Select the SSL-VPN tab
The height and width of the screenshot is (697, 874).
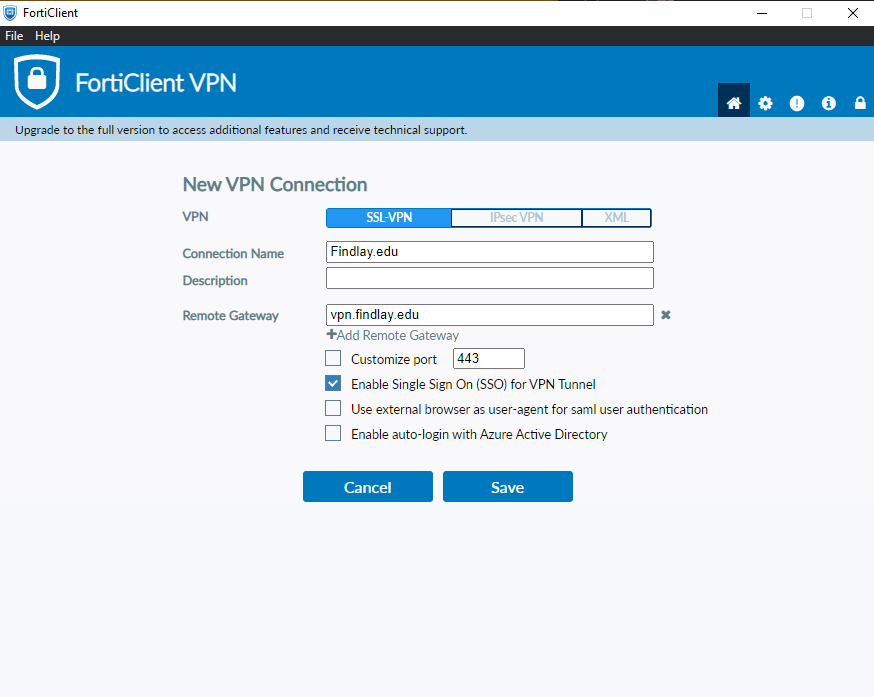tap(389, 217)
